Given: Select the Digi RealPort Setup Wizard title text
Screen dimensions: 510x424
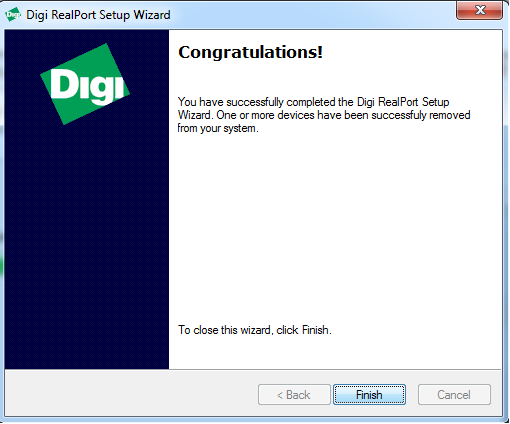Looking at the screenshot, I should point(98,15).
